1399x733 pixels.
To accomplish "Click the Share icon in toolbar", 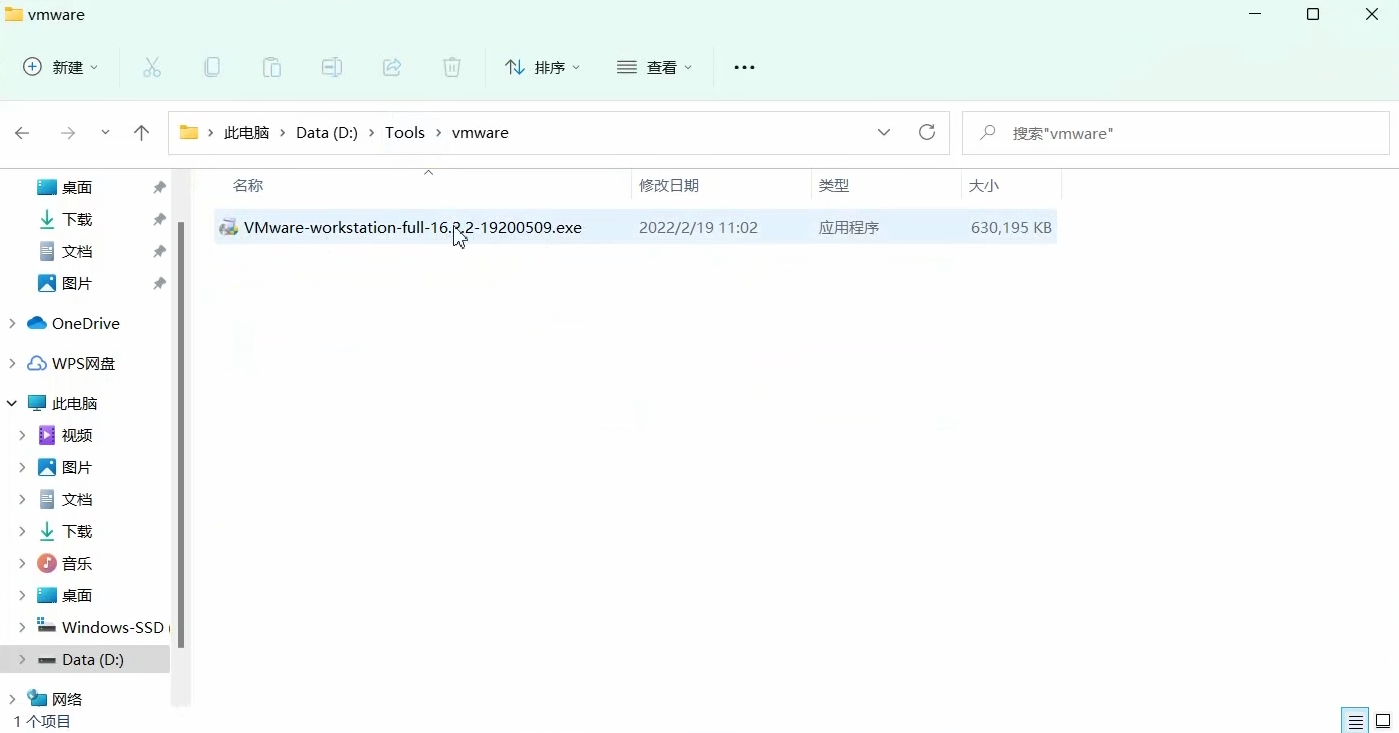I will (392, 67).
